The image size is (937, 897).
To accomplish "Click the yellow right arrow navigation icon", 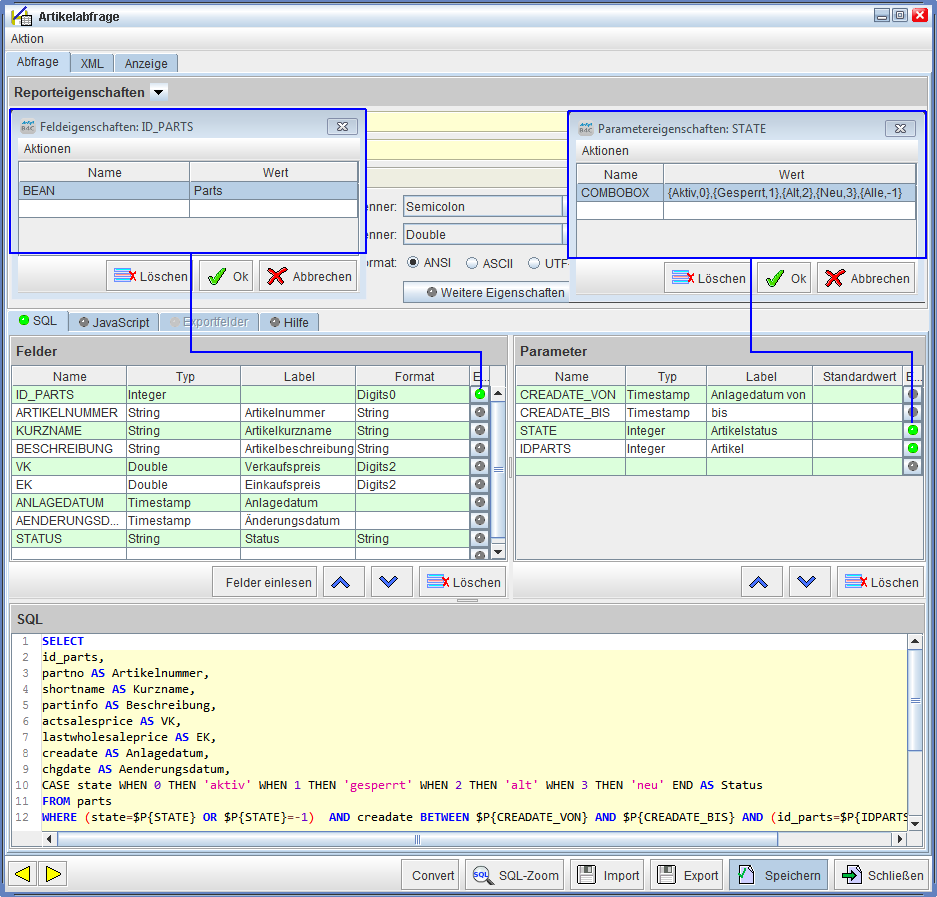I will click(x=53, y=874).
